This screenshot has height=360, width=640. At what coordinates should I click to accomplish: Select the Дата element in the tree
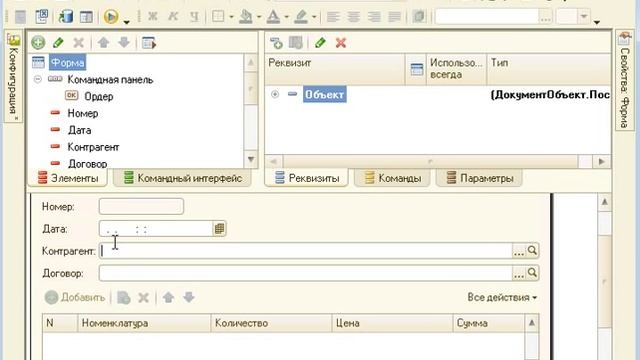(79, 130)
